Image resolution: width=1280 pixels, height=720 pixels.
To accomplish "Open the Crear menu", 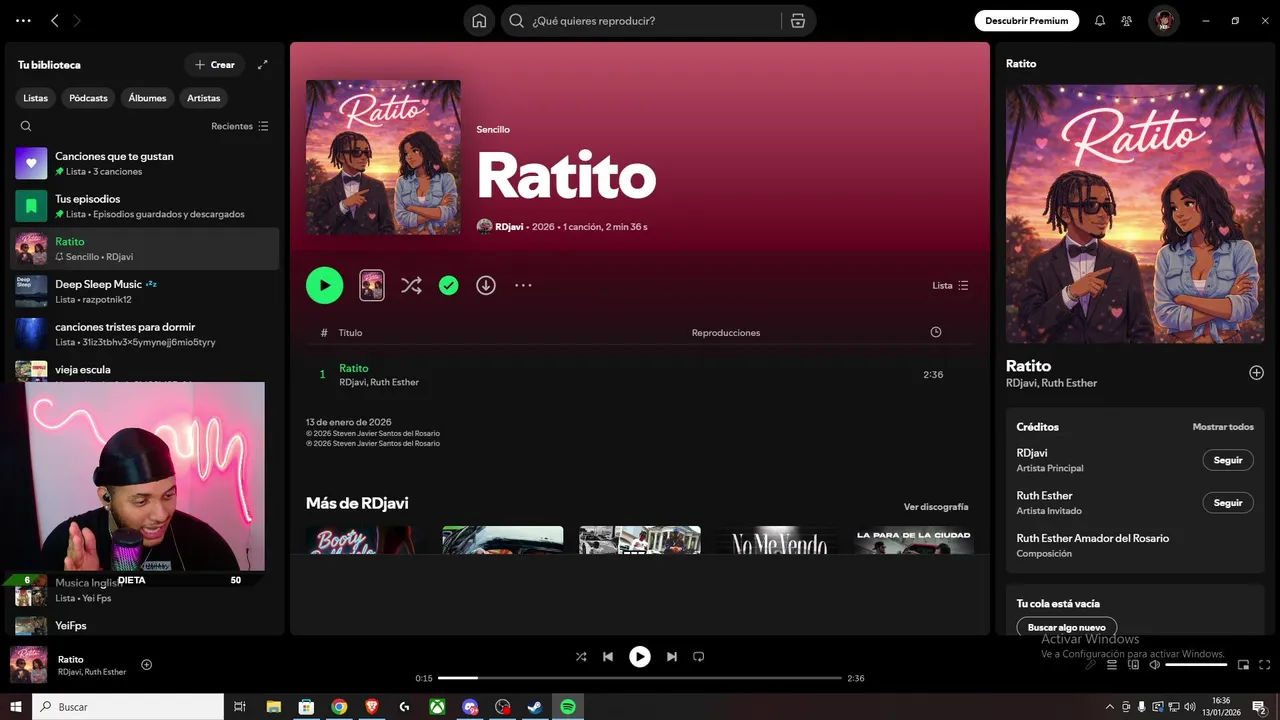I will (215, 64).
